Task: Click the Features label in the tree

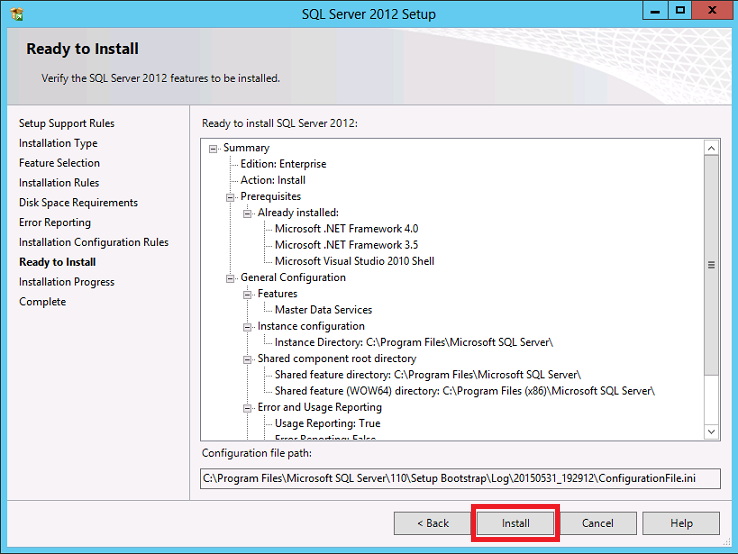Action: tap(277, 294)
